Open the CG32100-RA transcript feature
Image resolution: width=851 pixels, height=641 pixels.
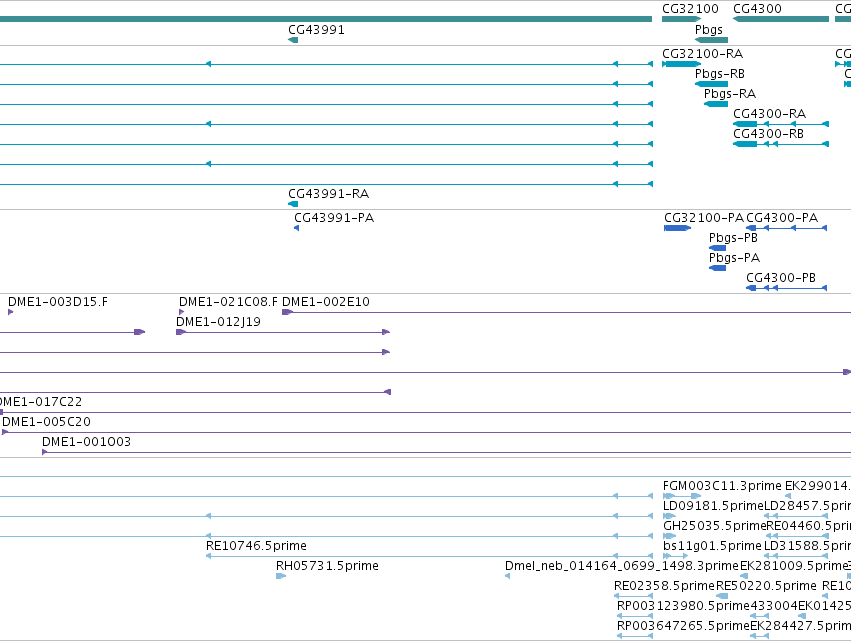pos(681,64)
